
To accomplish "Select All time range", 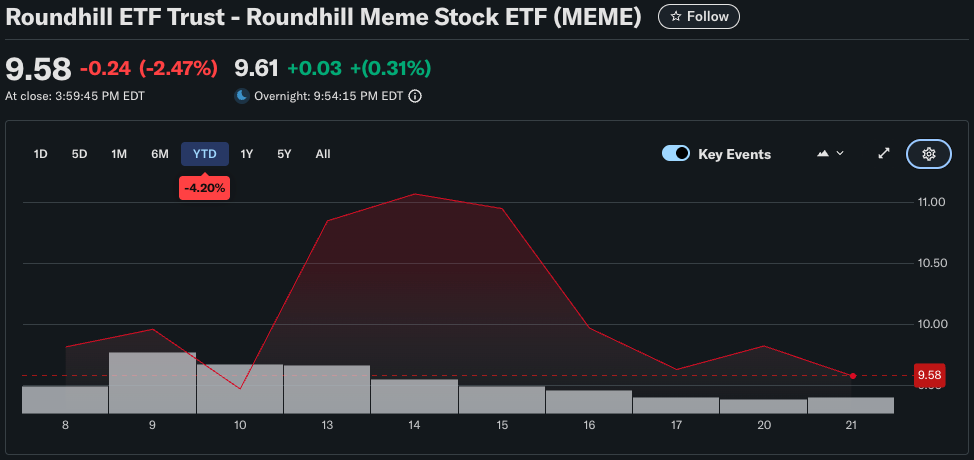I will 322,154.
